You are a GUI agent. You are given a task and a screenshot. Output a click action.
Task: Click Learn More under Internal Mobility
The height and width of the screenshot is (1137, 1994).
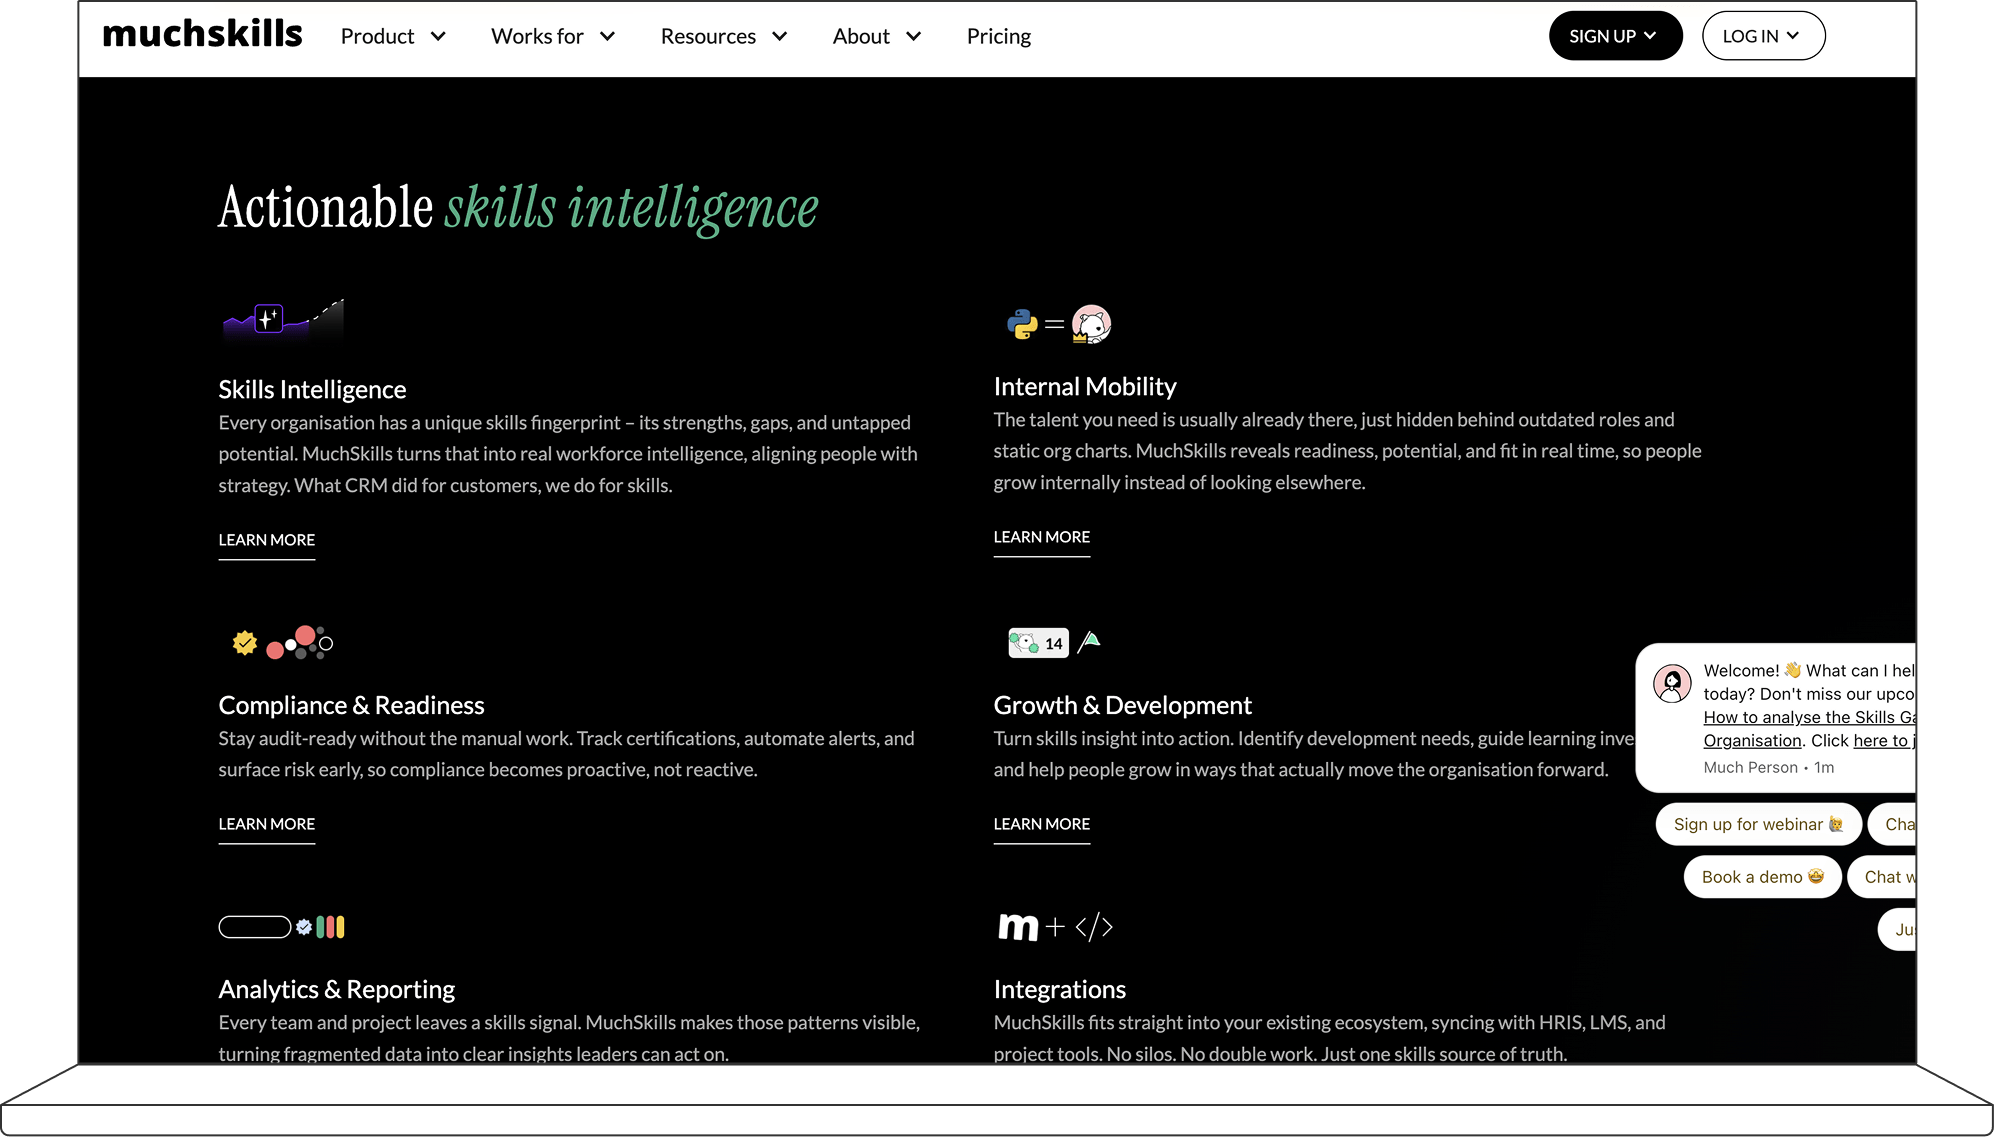pyautogui.click(x=1041, y=537)
